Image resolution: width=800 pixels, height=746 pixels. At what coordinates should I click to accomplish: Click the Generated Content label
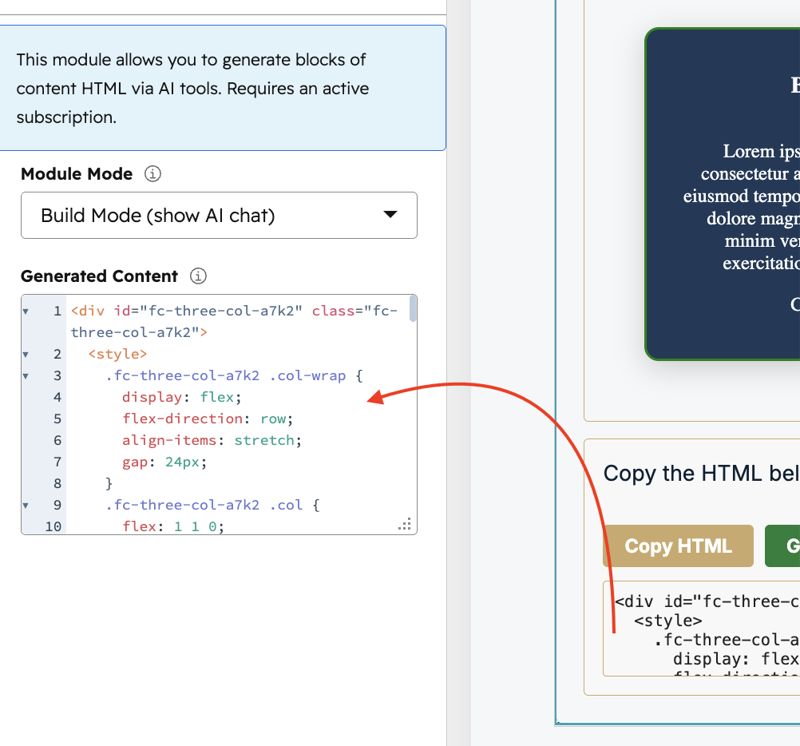point(99,276)
